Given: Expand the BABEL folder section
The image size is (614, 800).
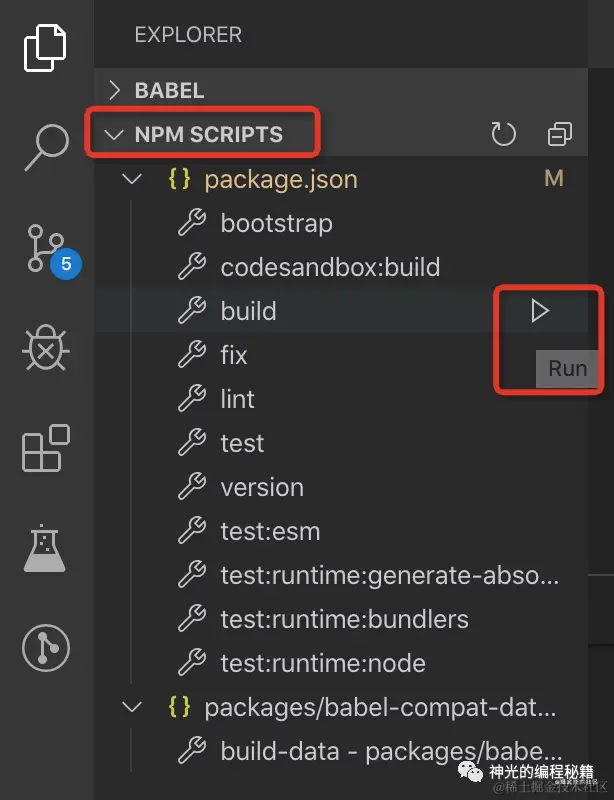Looking at the screenshot, I should pyautogui.click(x=169, y=90).
